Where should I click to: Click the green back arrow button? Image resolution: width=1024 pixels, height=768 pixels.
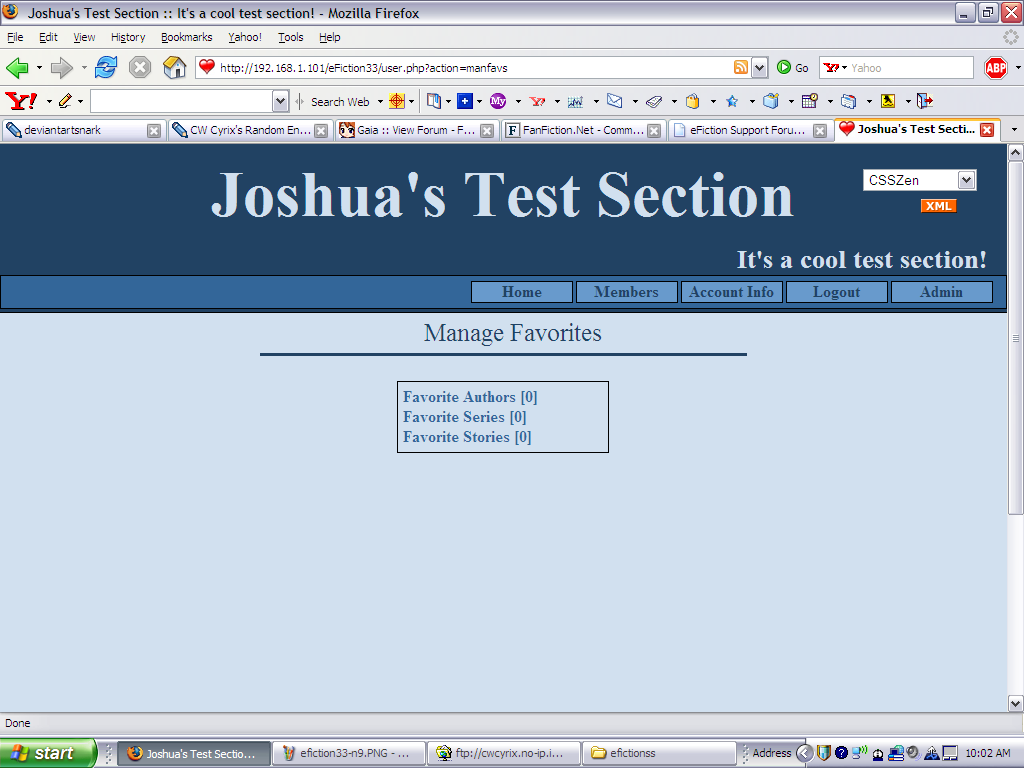pyautogui.click(x=18, y=67)
